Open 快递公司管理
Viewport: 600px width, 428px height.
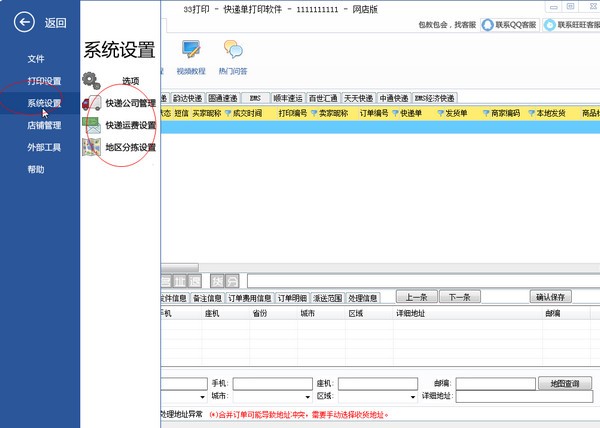point(131,103)
